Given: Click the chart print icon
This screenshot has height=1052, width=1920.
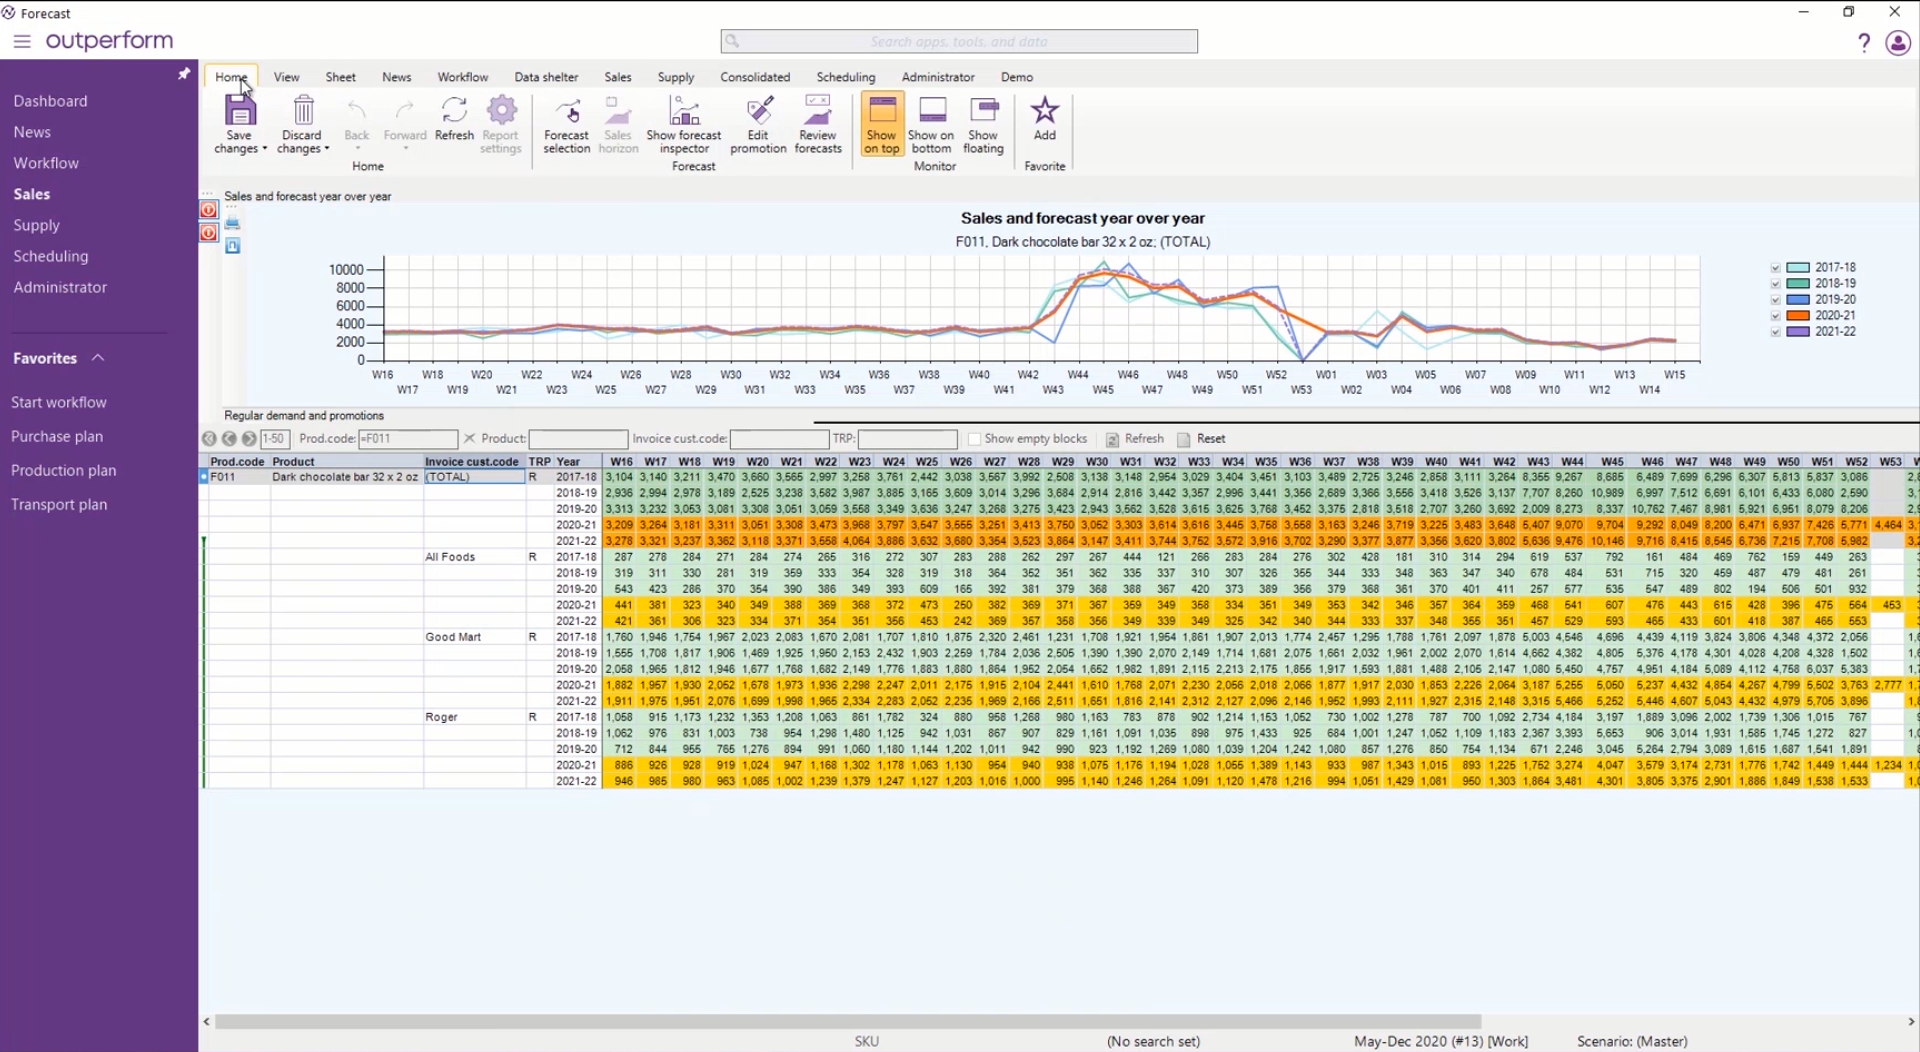Looking at the screenshot, I should [x=233, y=223].
